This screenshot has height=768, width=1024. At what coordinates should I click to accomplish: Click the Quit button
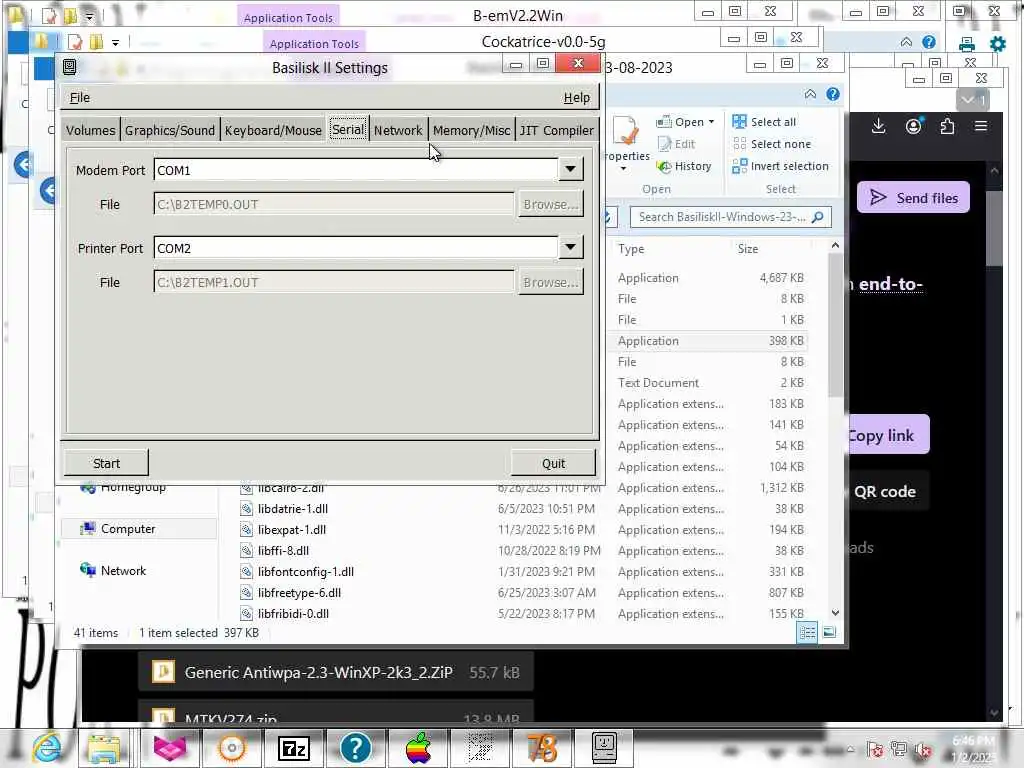tap(553, 463)
